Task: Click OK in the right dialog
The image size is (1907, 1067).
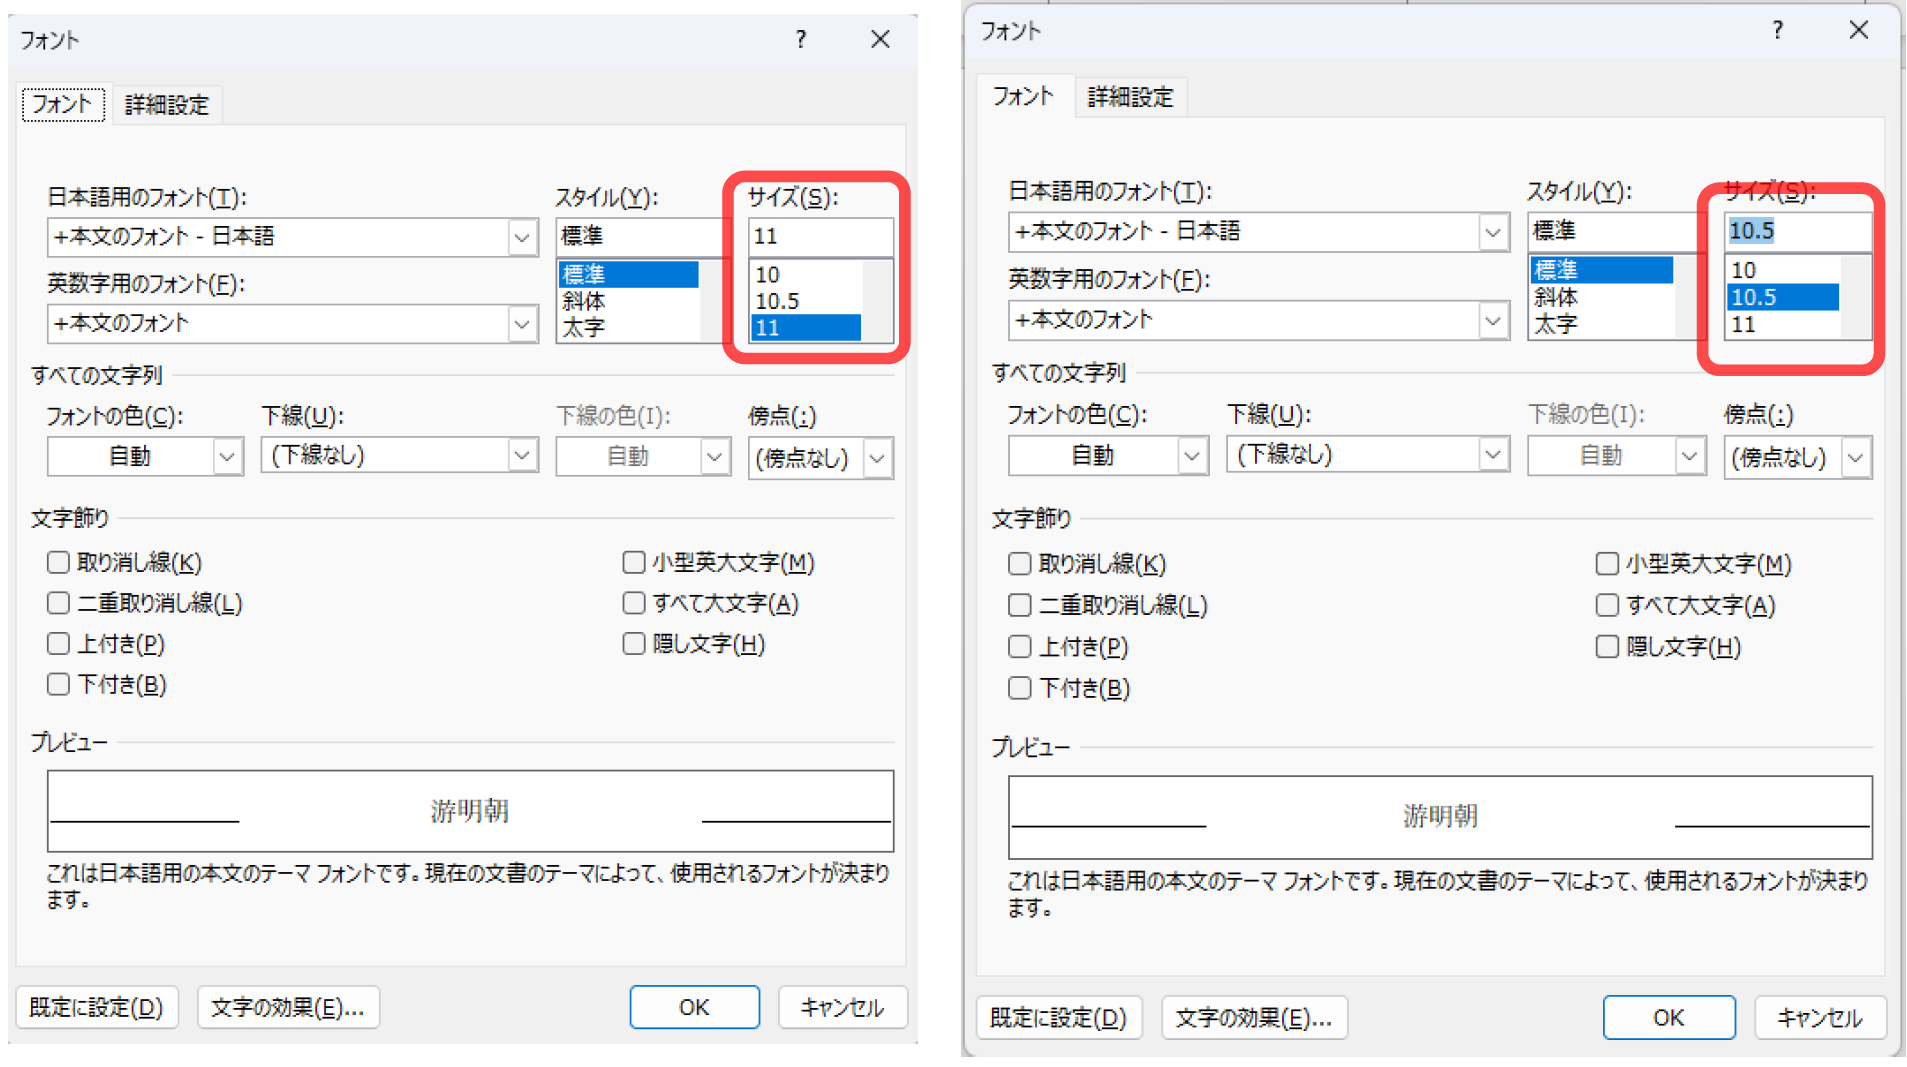Action: [1668, 1018]
